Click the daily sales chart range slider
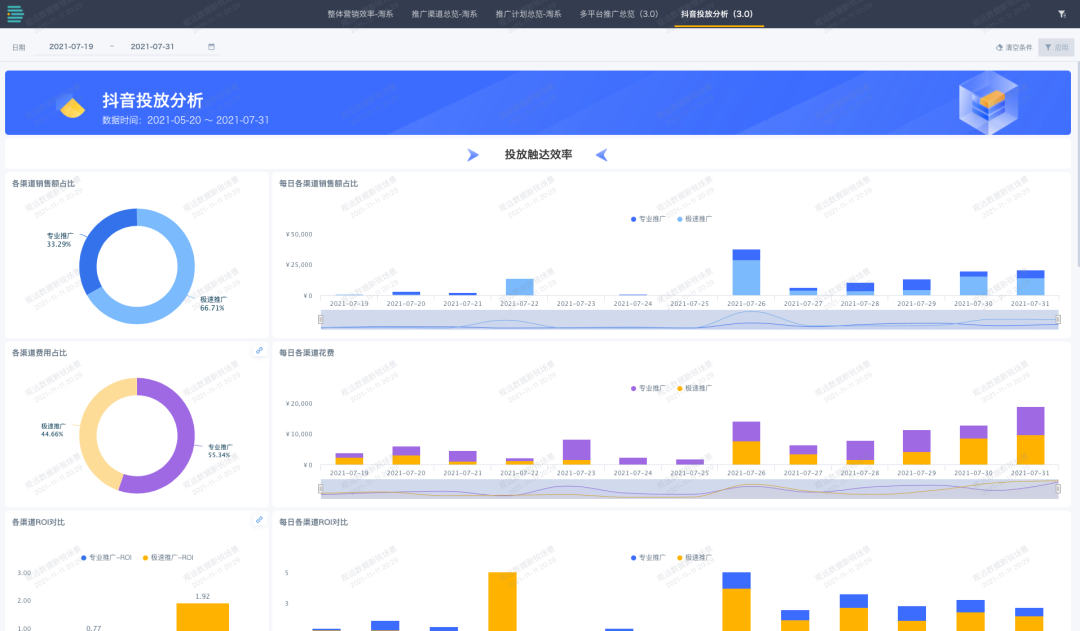The image size is (1080, 631). pos(690,319)
